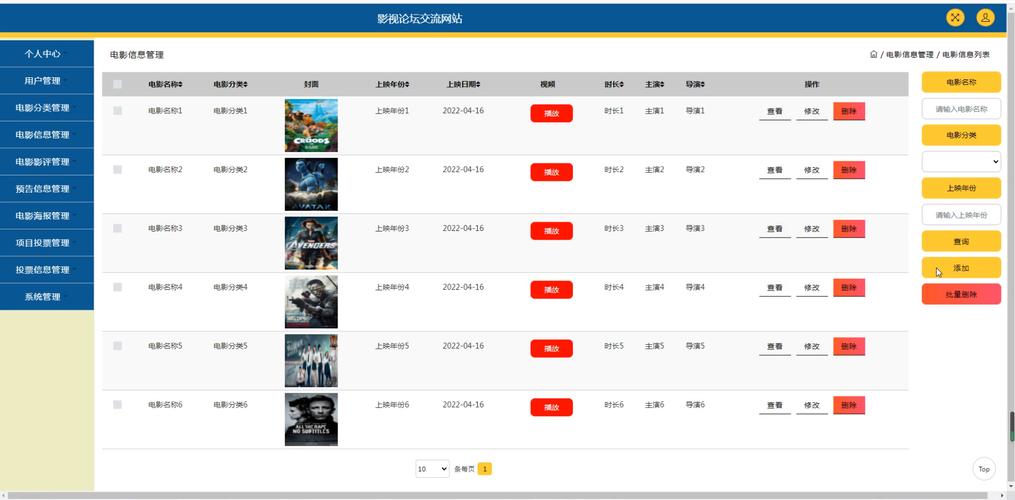This screenshot has height=500, width=1015.
Task: Open 投票信息管理 sidebar item
Action: point(47,270)
